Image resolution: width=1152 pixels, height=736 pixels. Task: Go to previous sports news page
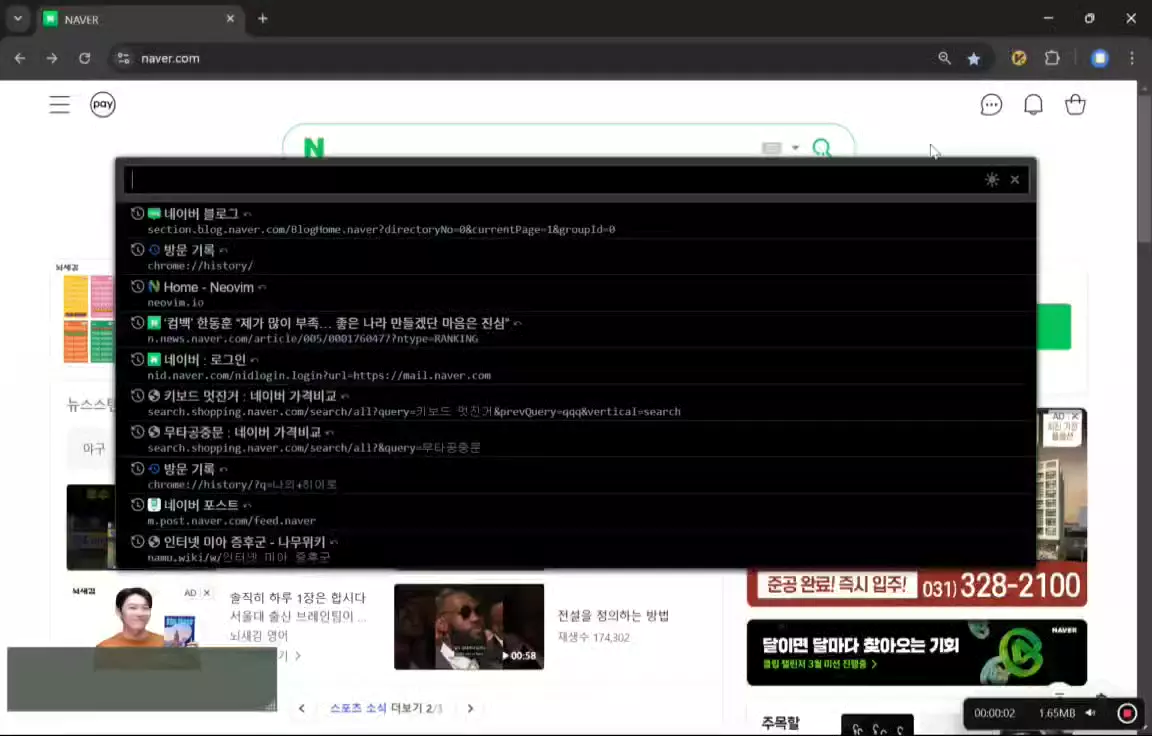302,708
